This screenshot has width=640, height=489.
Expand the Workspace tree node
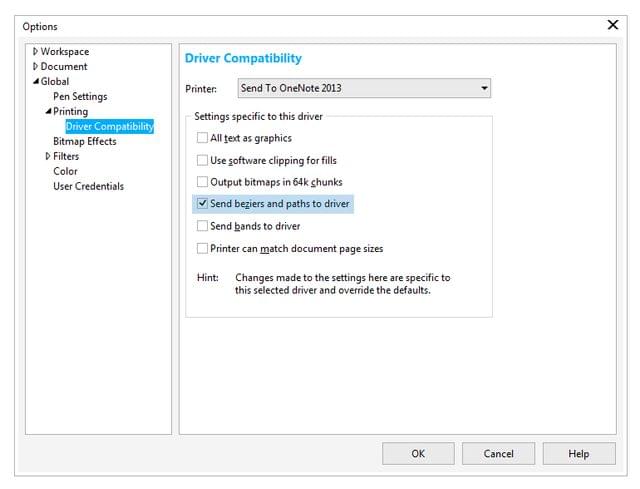click(x=36, y=52)
